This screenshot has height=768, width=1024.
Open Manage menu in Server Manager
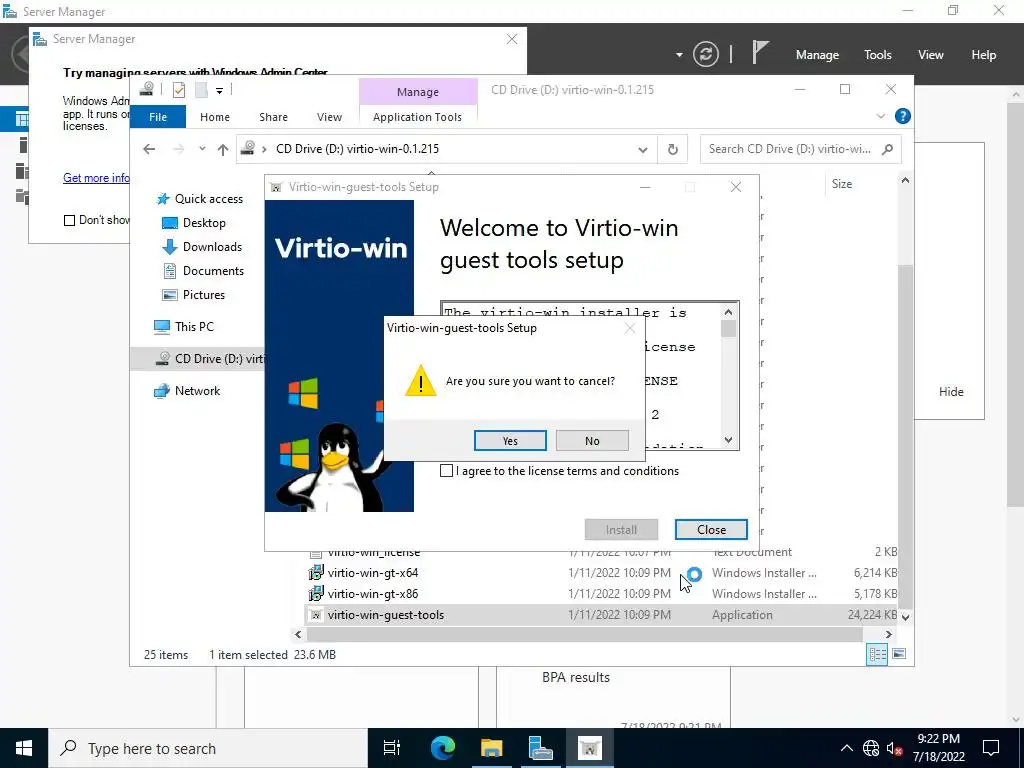click(x=817, y=55)
